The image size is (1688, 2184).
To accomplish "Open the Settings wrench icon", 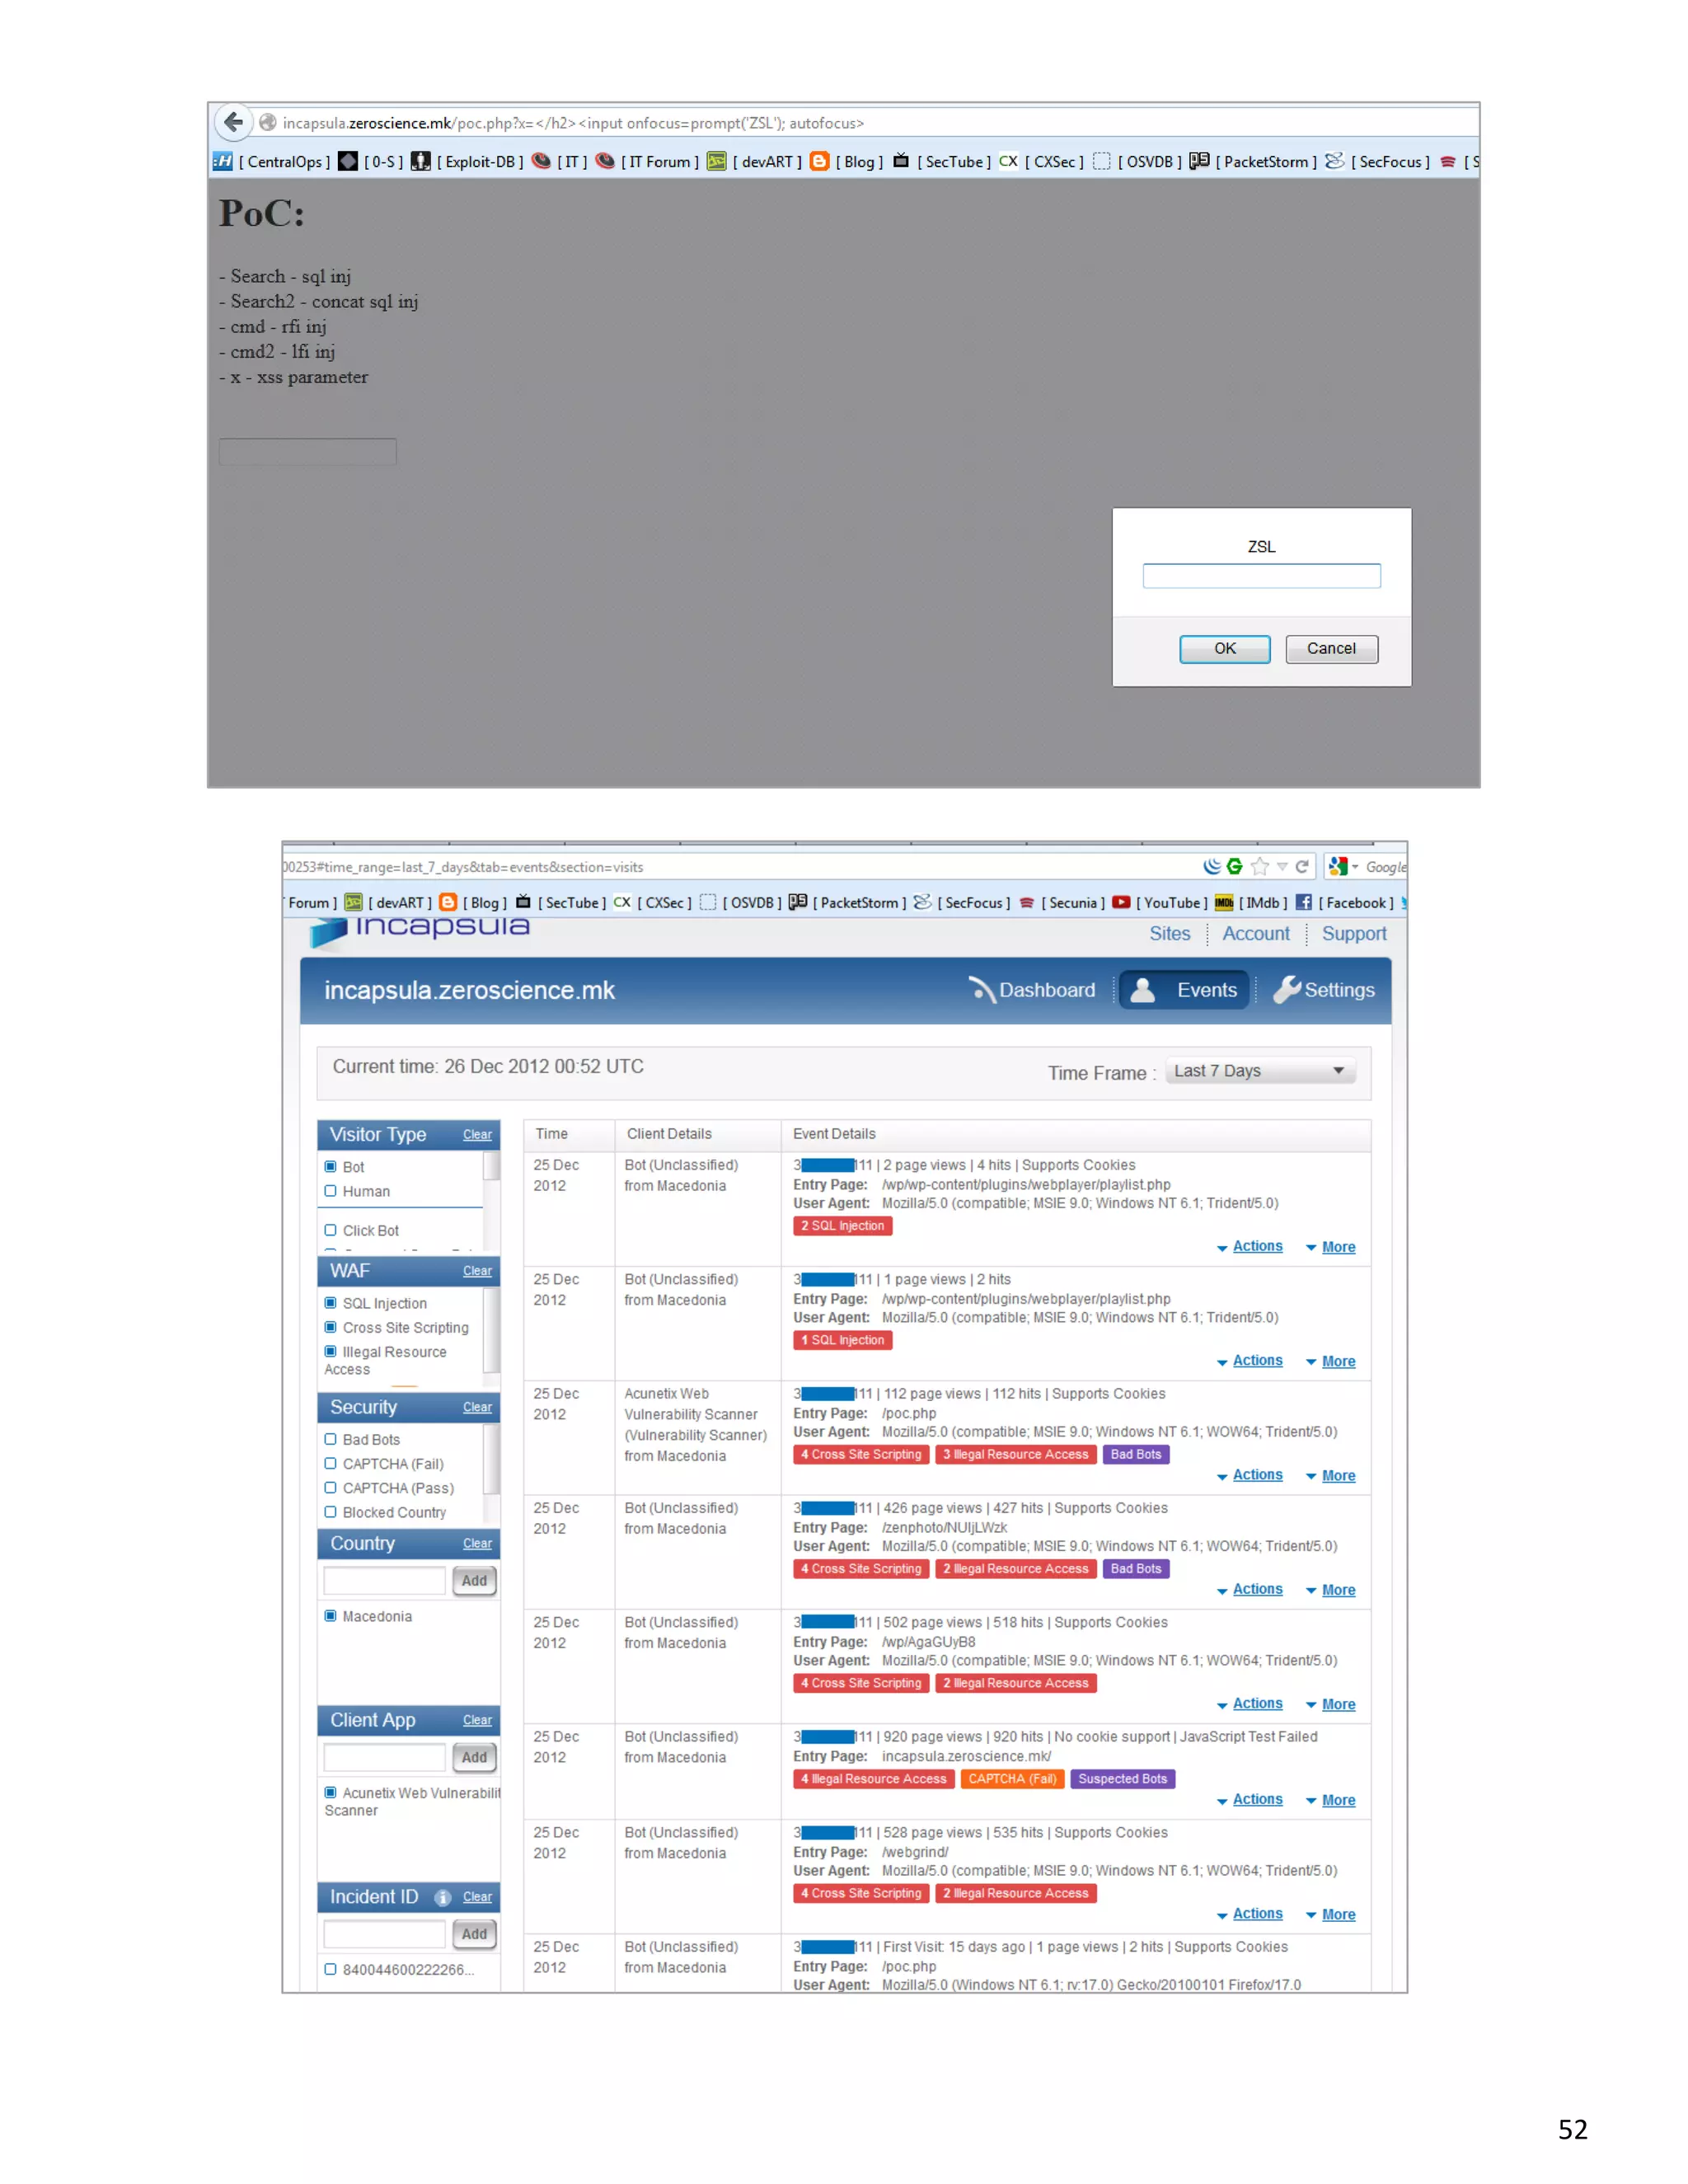I will pos(1287,989).
